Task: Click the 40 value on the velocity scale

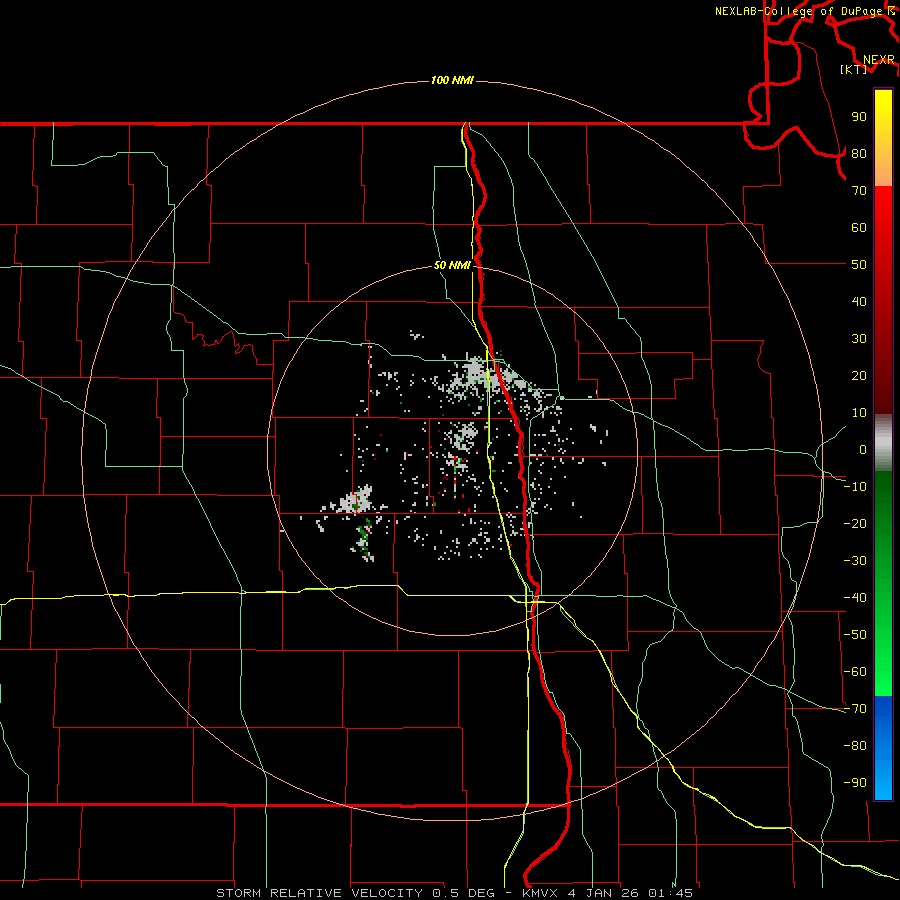Action: (859, 301)
